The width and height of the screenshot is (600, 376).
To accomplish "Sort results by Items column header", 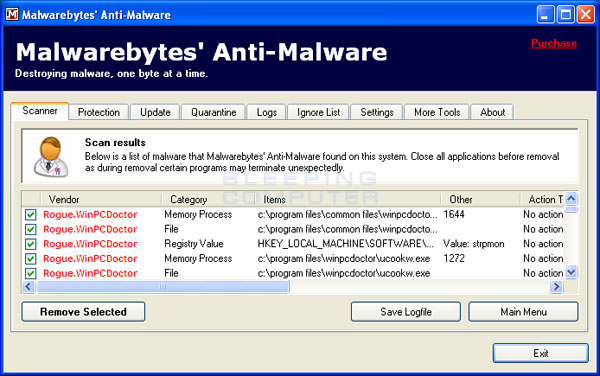I will coord(348,199).
